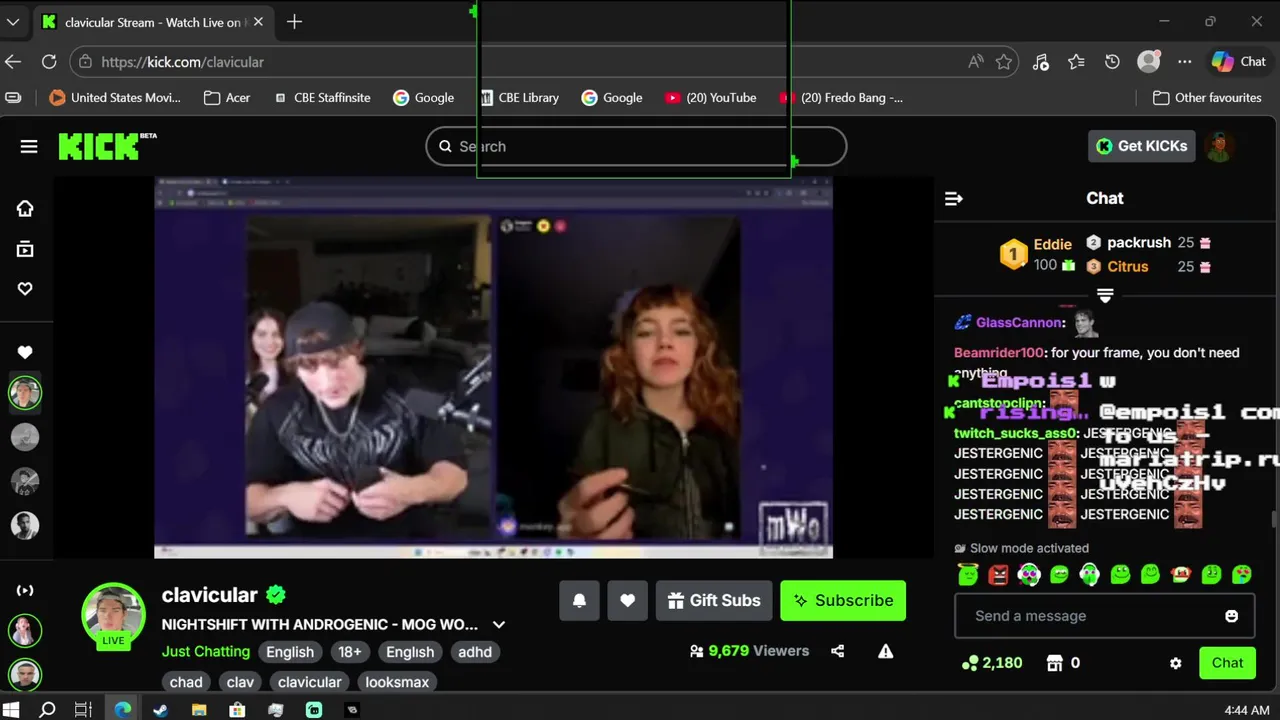
Task: Select clavicular Stream browser tab
Action: click(x=152, y=22)
